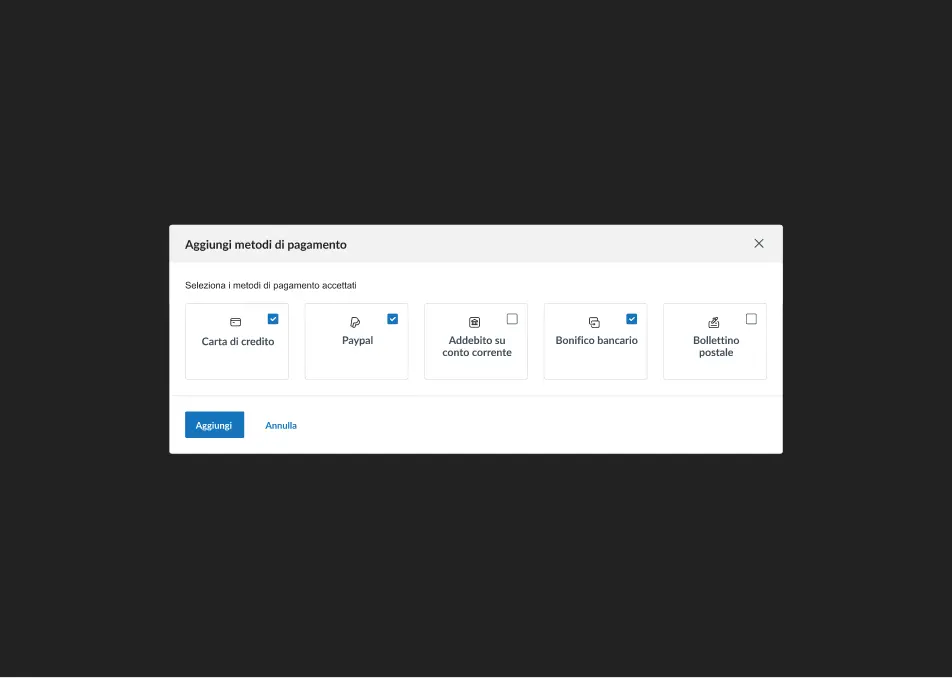This screenshot has height=678, width=952.
Task: Select the 'Carta di credito' label text
Action: click(x=238, y=342)
